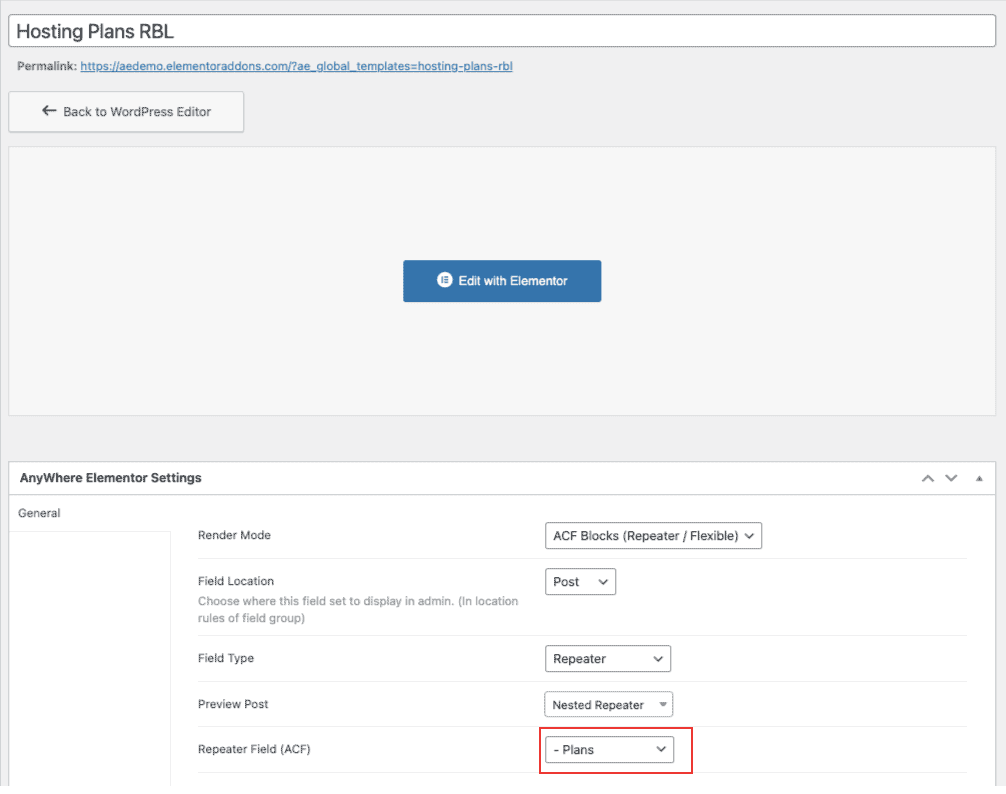Open the Repeater Field (ACF) Plans dropdown
Screen dimensions: 1006x794
[x=610, y=750]
